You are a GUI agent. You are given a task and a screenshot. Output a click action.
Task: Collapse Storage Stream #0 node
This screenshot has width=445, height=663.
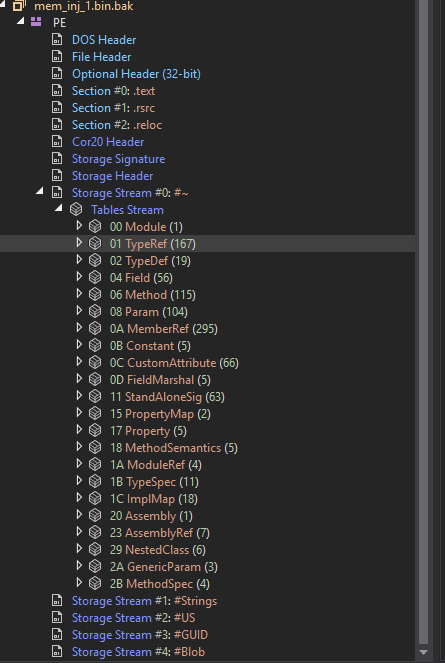point(40,191)
